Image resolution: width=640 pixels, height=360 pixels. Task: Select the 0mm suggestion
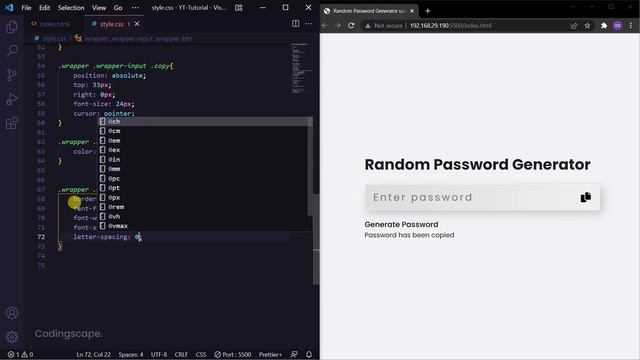coord(205,169)
